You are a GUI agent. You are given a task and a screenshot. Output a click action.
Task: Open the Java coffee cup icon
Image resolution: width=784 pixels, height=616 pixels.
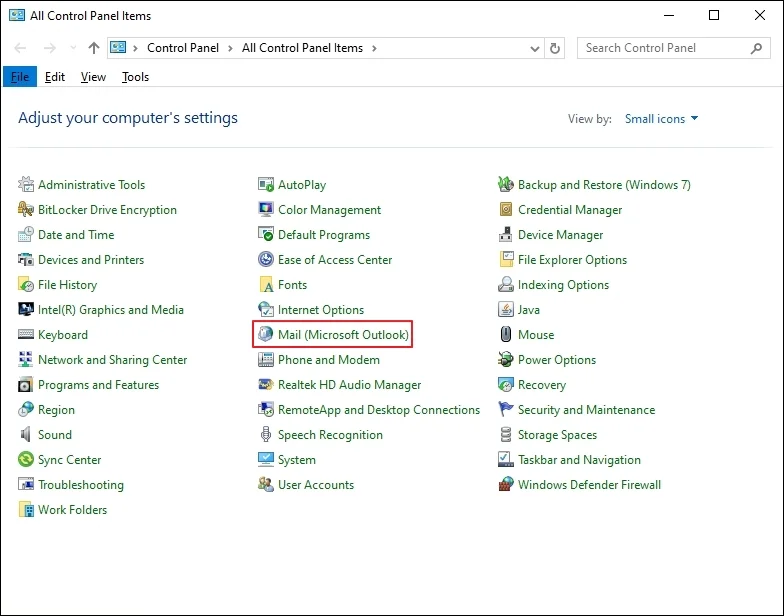pos(506,310)
